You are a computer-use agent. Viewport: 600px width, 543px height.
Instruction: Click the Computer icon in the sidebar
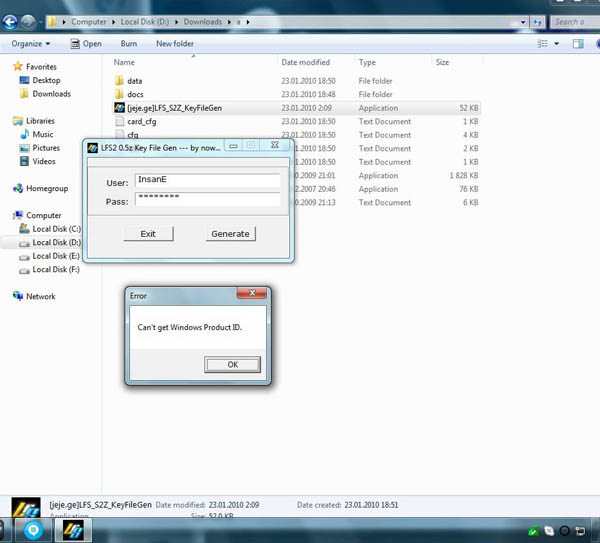coord(18,215)
